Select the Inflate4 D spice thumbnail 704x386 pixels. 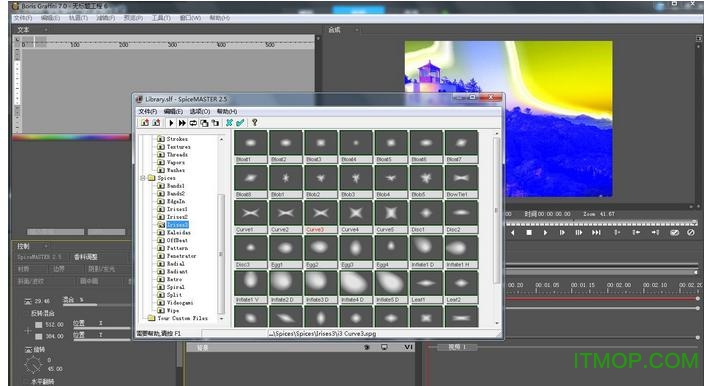pos(356,287)
